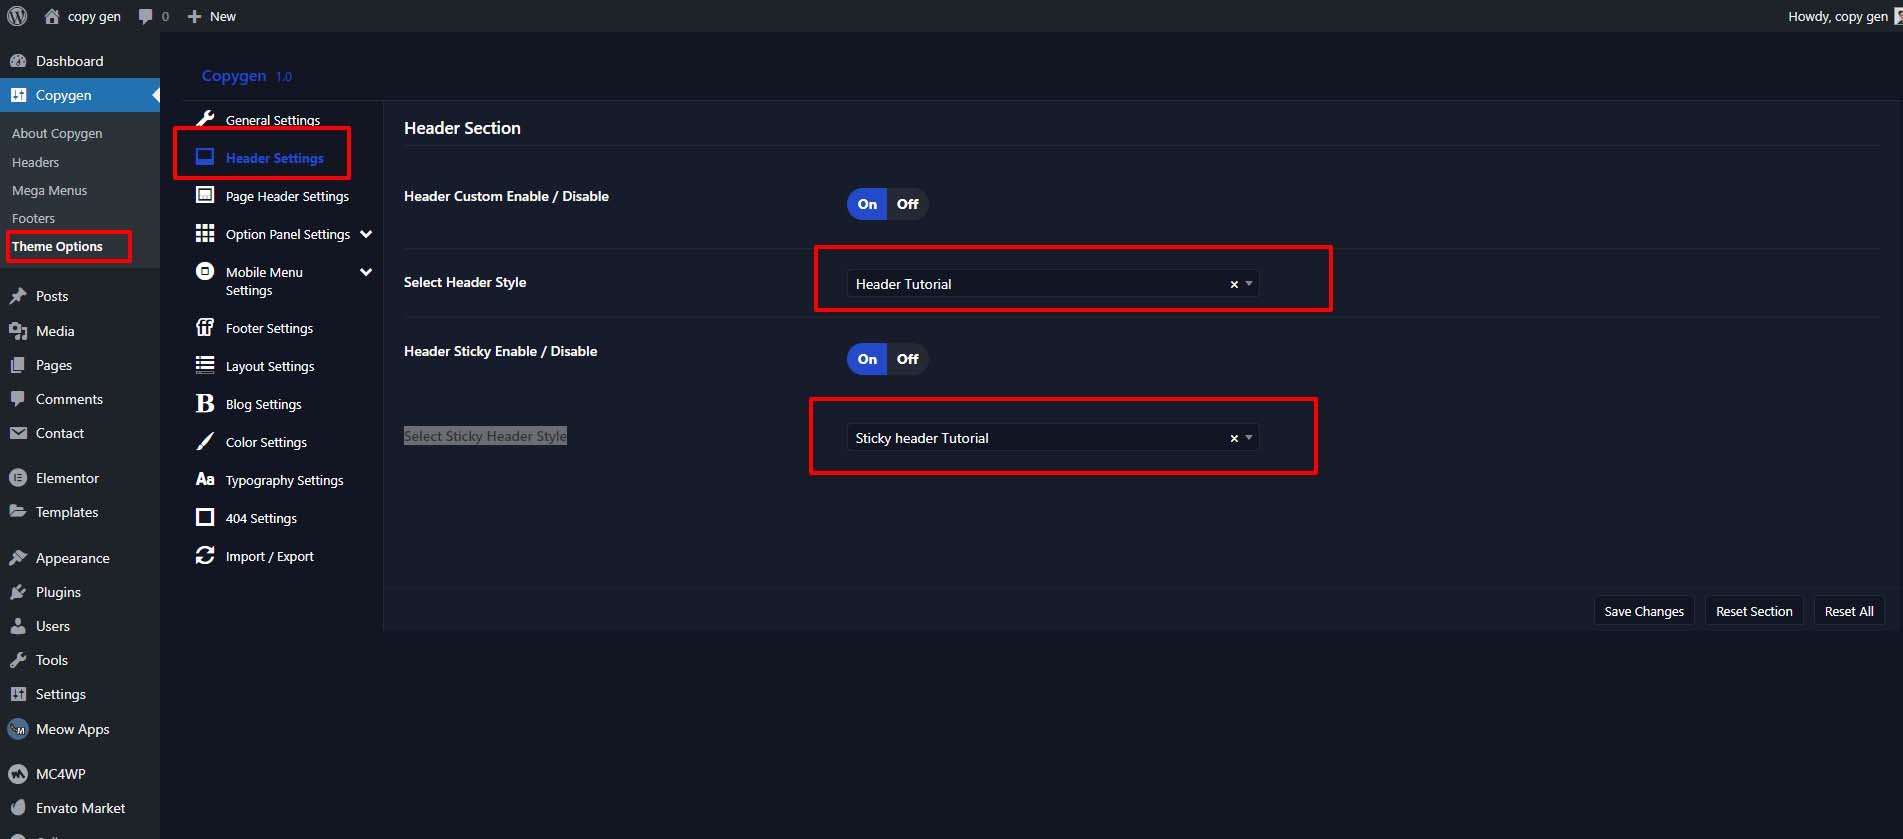Click the Comments speech bubble sidebar icon

click(18, 399)
